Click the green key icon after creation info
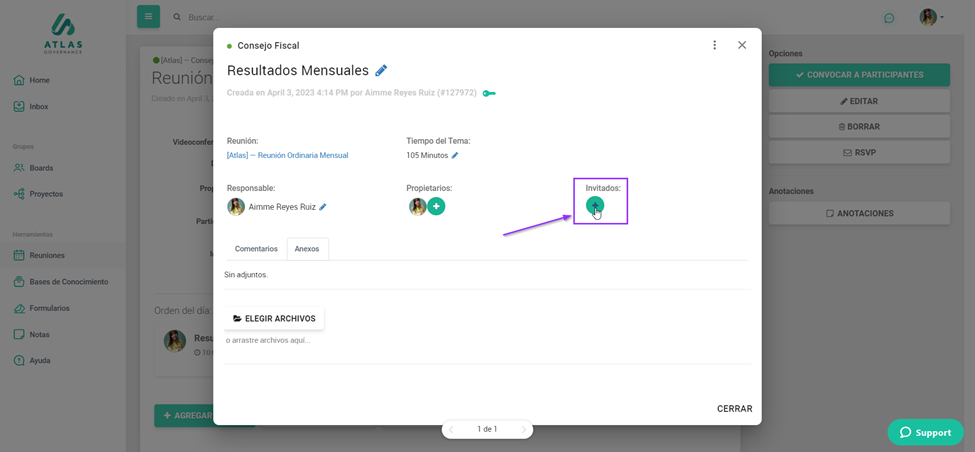This screenshot has height=452, width=975. point(489,93)
